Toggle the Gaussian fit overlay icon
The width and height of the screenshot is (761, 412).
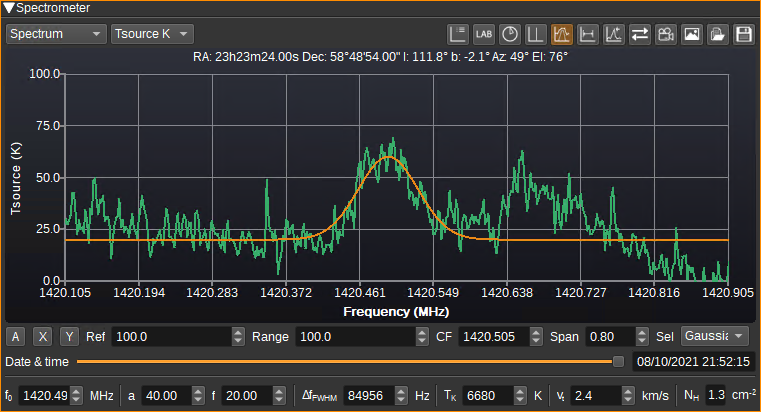click(x=562, y=34)
